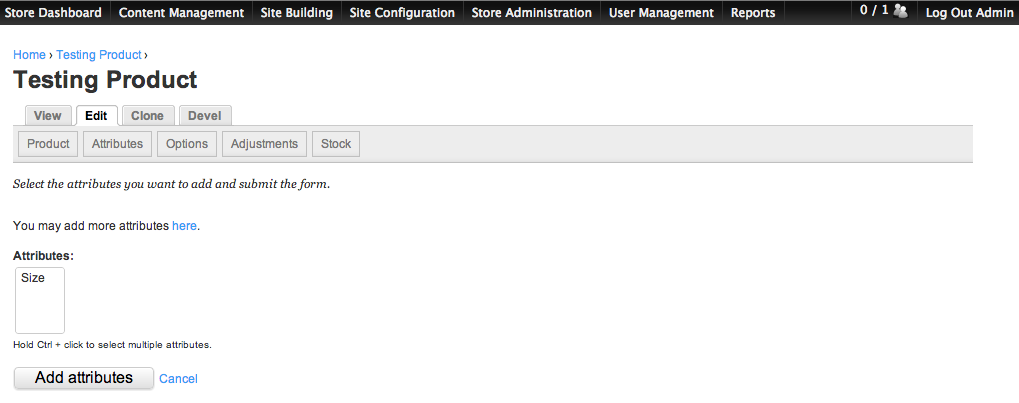
Task: Open the User Management menu
Action: tap(661, 12)
